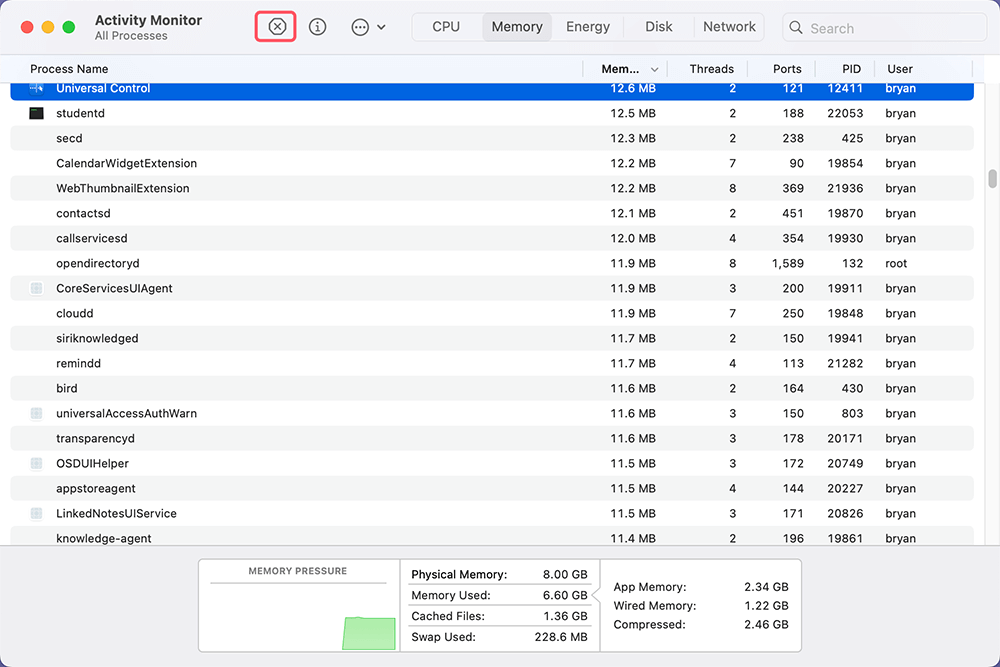Open the Energy tab
The image size is (1000, 667).
click(588, 27)
